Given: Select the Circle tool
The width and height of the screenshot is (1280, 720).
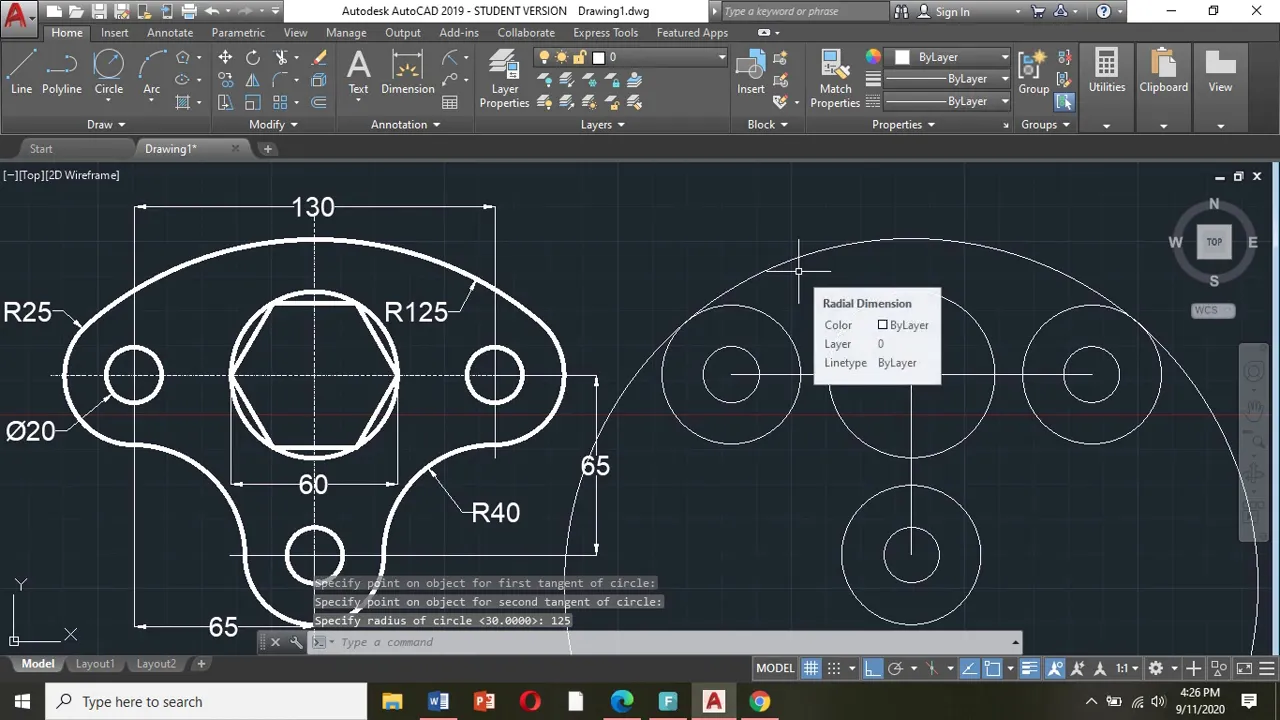Looking at the screenshot, I should pos(108,73).
